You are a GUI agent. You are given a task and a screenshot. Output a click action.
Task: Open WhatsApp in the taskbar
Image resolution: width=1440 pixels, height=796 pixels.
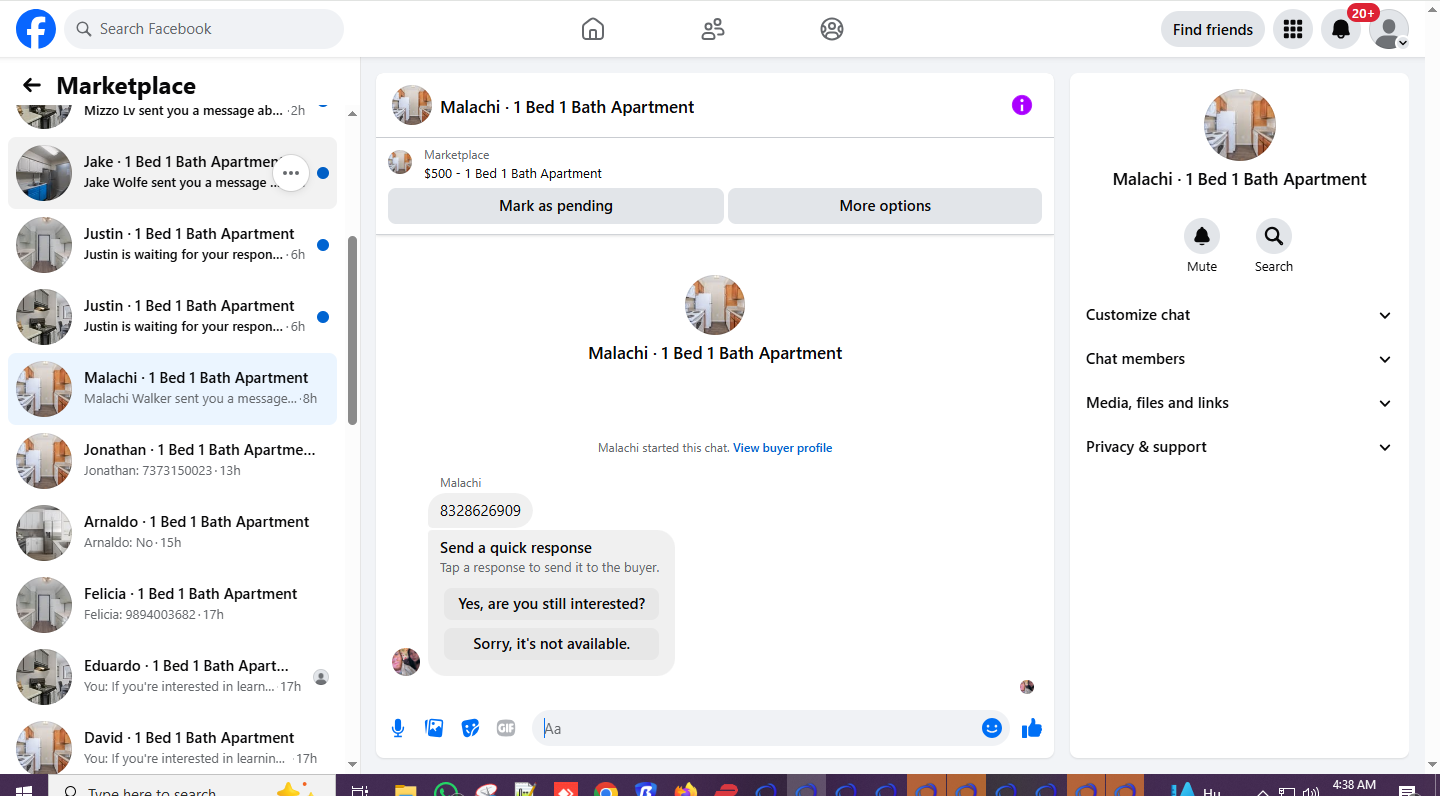[446, 790]
